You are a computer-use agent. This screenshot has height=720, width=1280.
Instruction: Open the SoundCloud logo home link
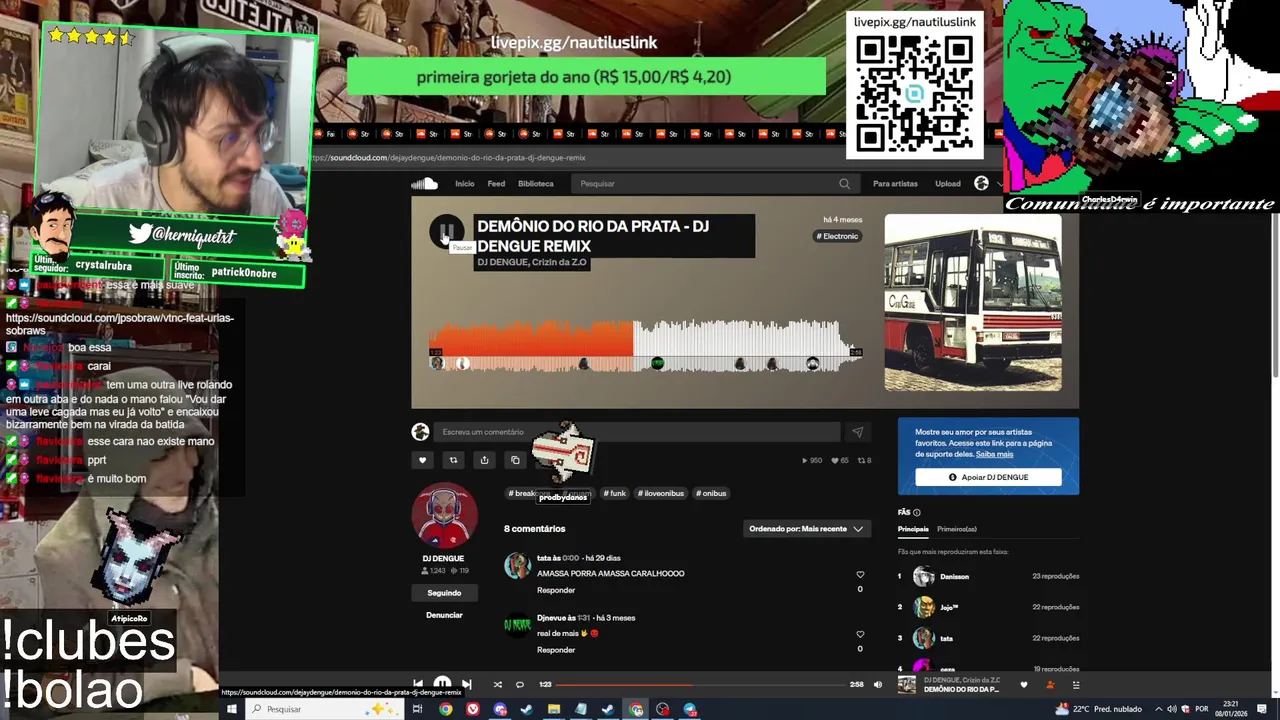[424, 184]
